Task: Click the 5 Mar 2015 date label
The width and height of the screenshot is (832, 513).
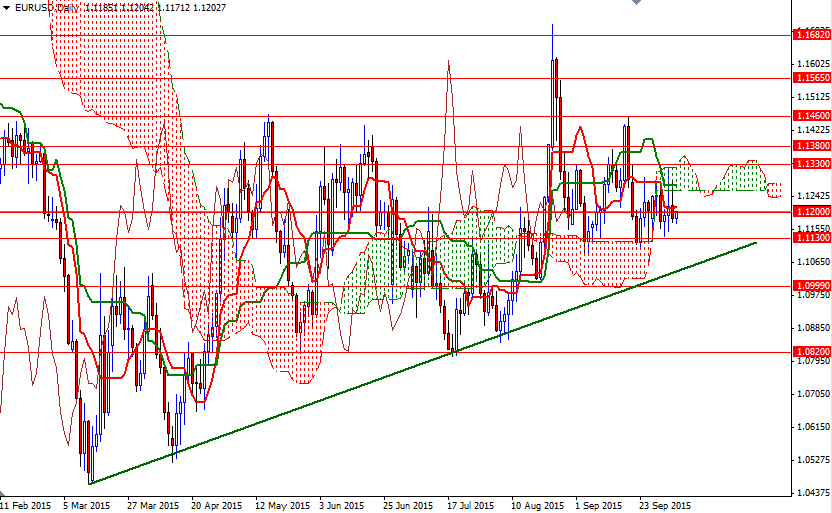Action: click(88, 506)
